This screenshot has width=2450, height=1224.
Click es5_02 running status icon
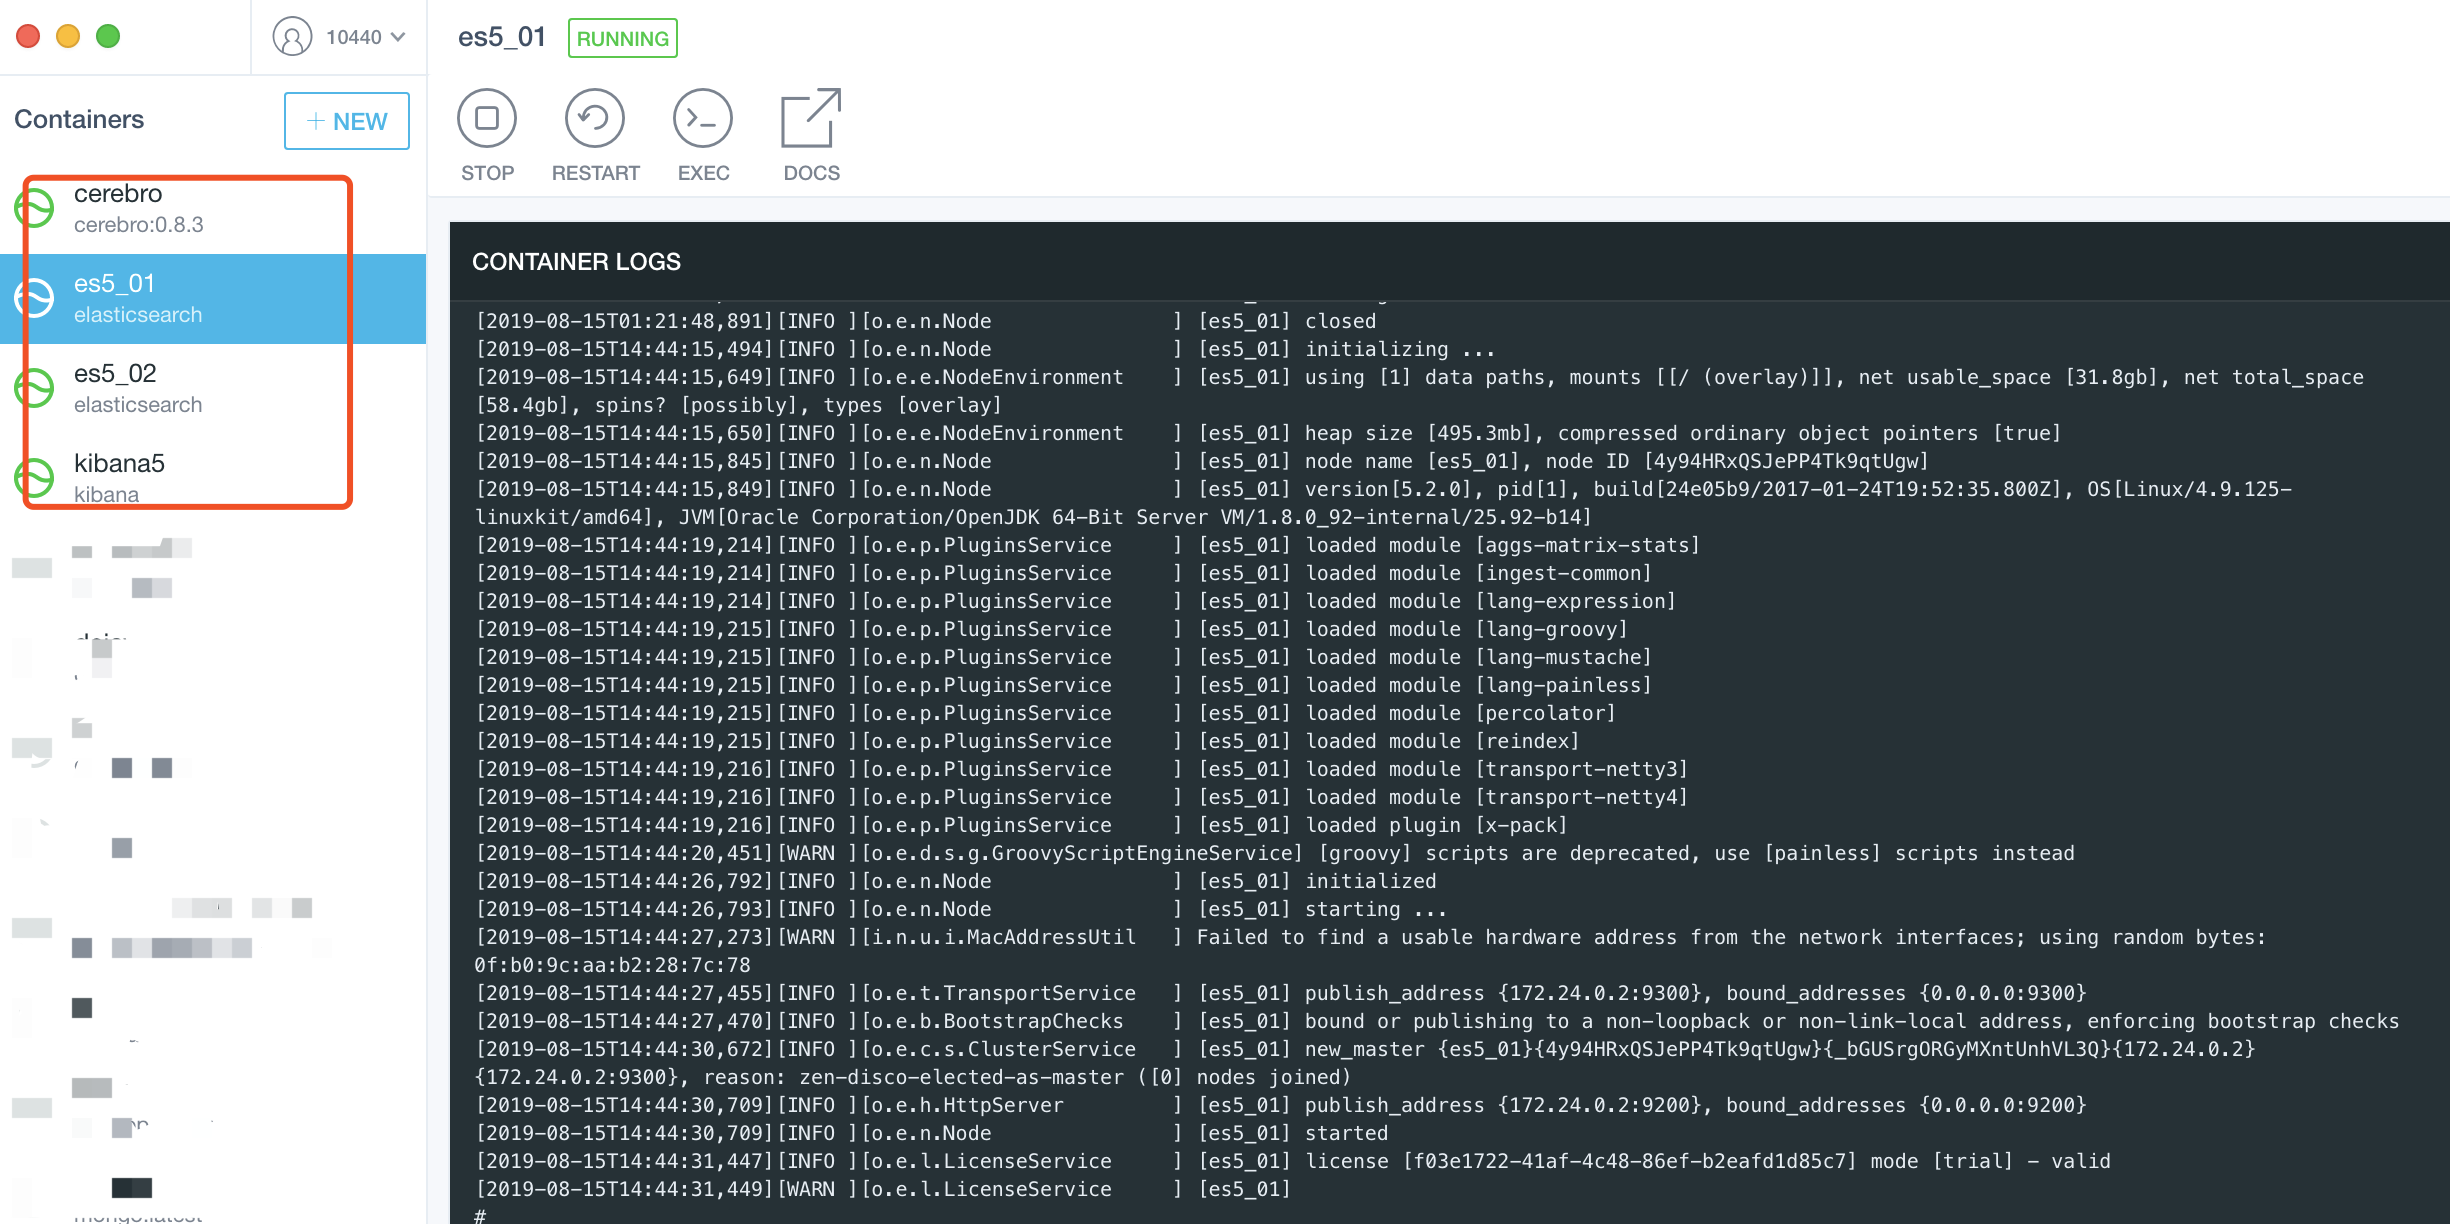(34, 388)
